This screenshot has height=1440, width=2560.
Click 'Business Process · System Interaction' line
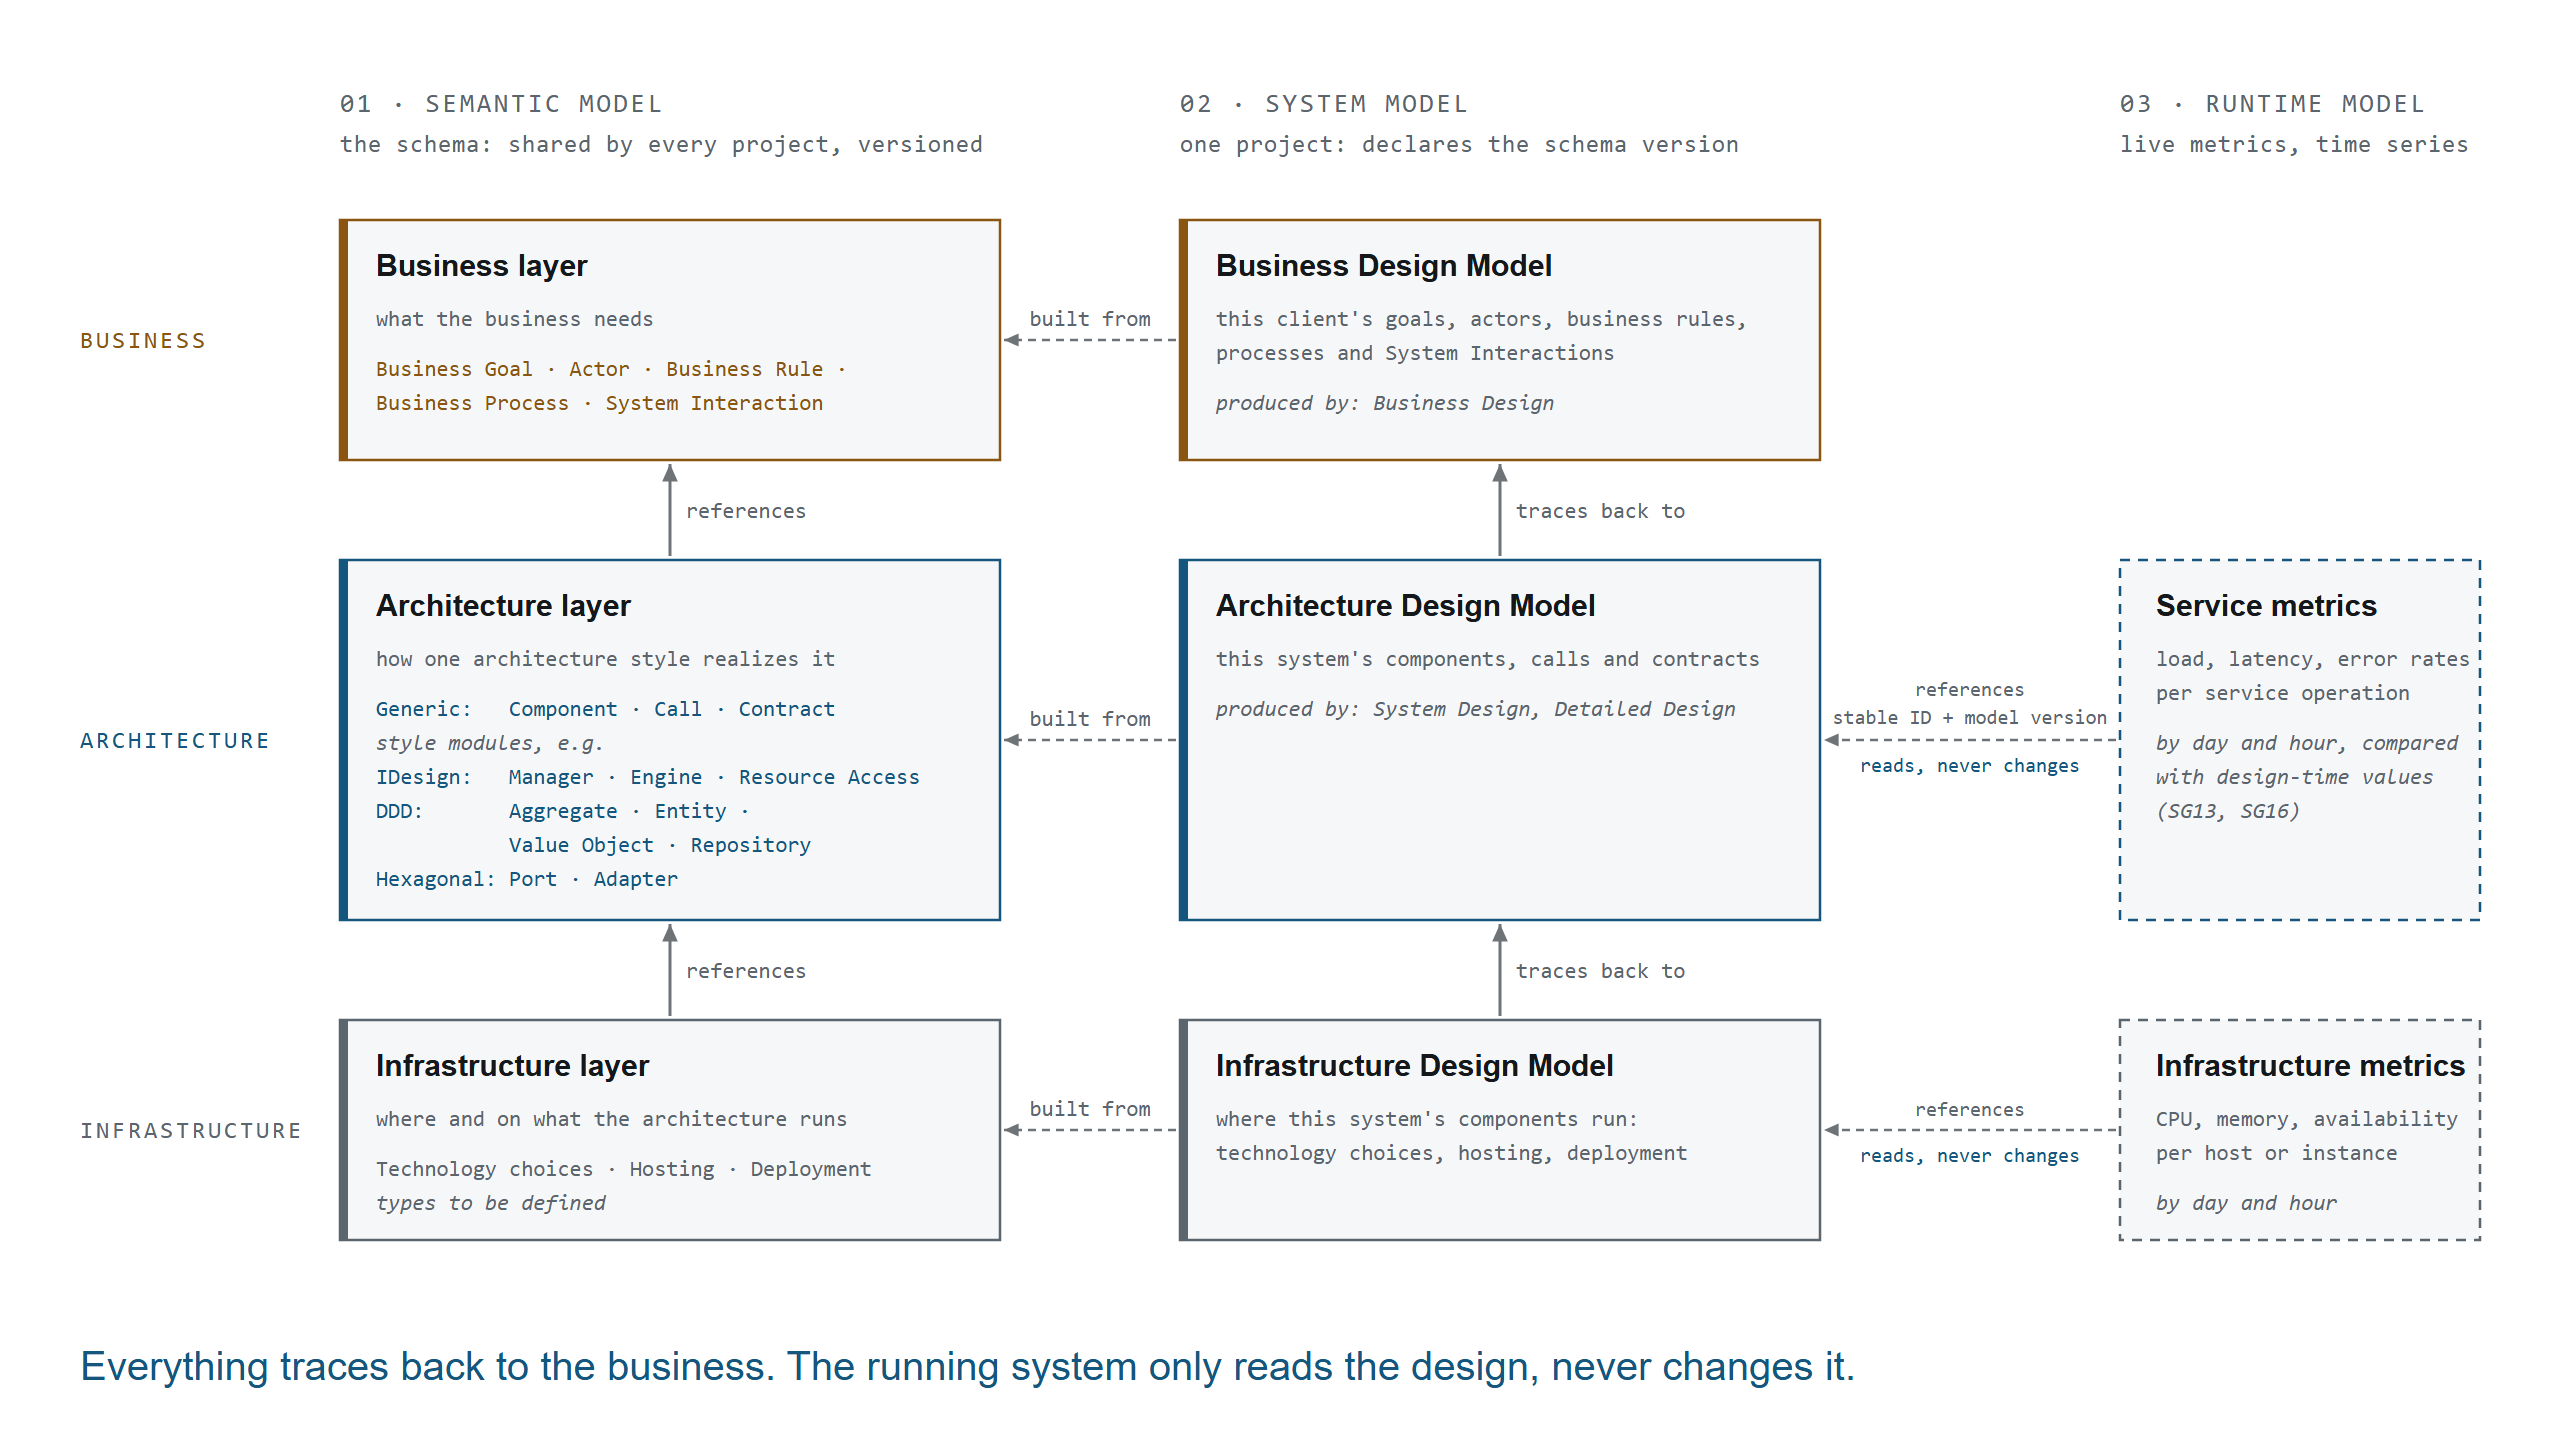[x=600, y=403]
